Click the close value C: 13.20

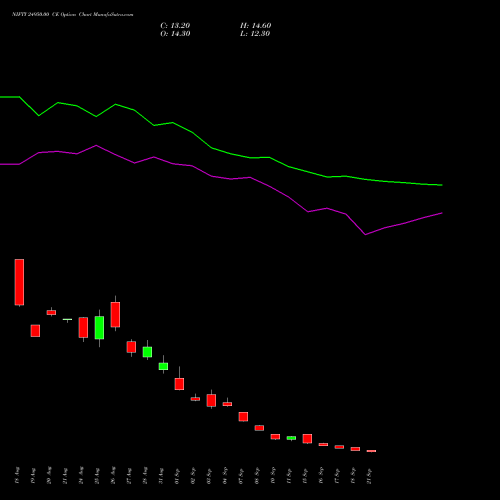pos(175,26)
